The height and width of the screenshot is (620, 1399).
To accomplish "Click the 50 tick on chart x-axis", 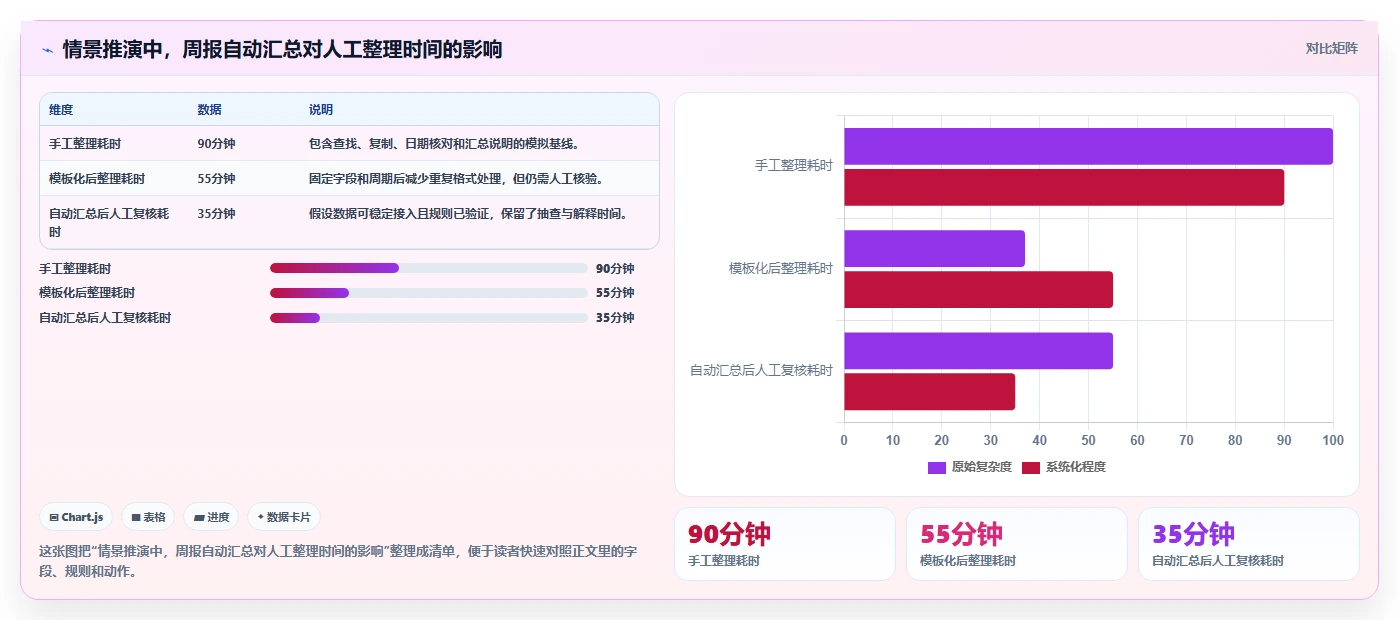I will (x=1088, y=440).
